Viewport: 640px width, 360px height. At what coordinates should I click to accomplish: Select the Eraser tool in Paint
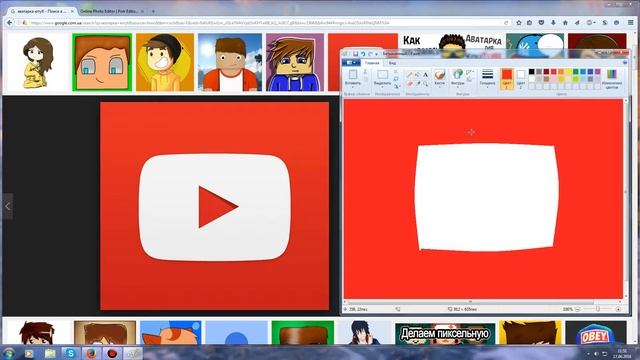click(x=409, y=83)
